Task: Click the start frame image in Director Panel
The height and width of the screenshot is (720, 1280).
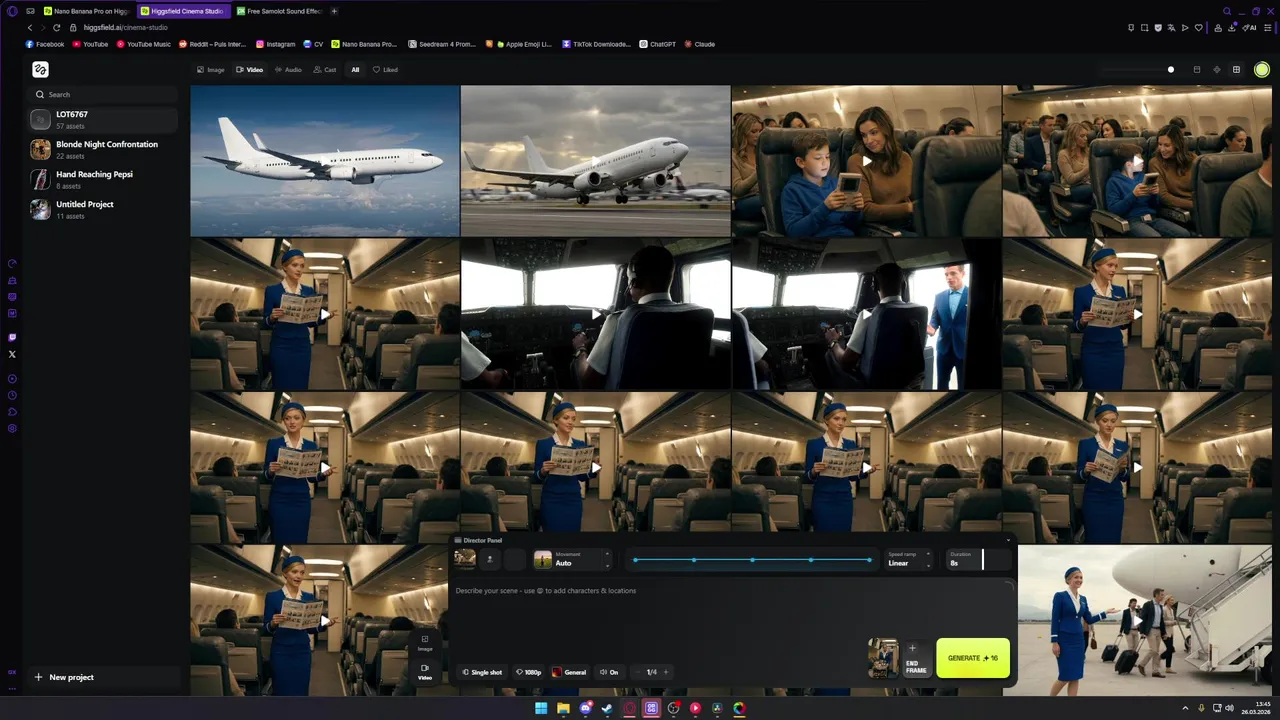Action: point(464,559)
